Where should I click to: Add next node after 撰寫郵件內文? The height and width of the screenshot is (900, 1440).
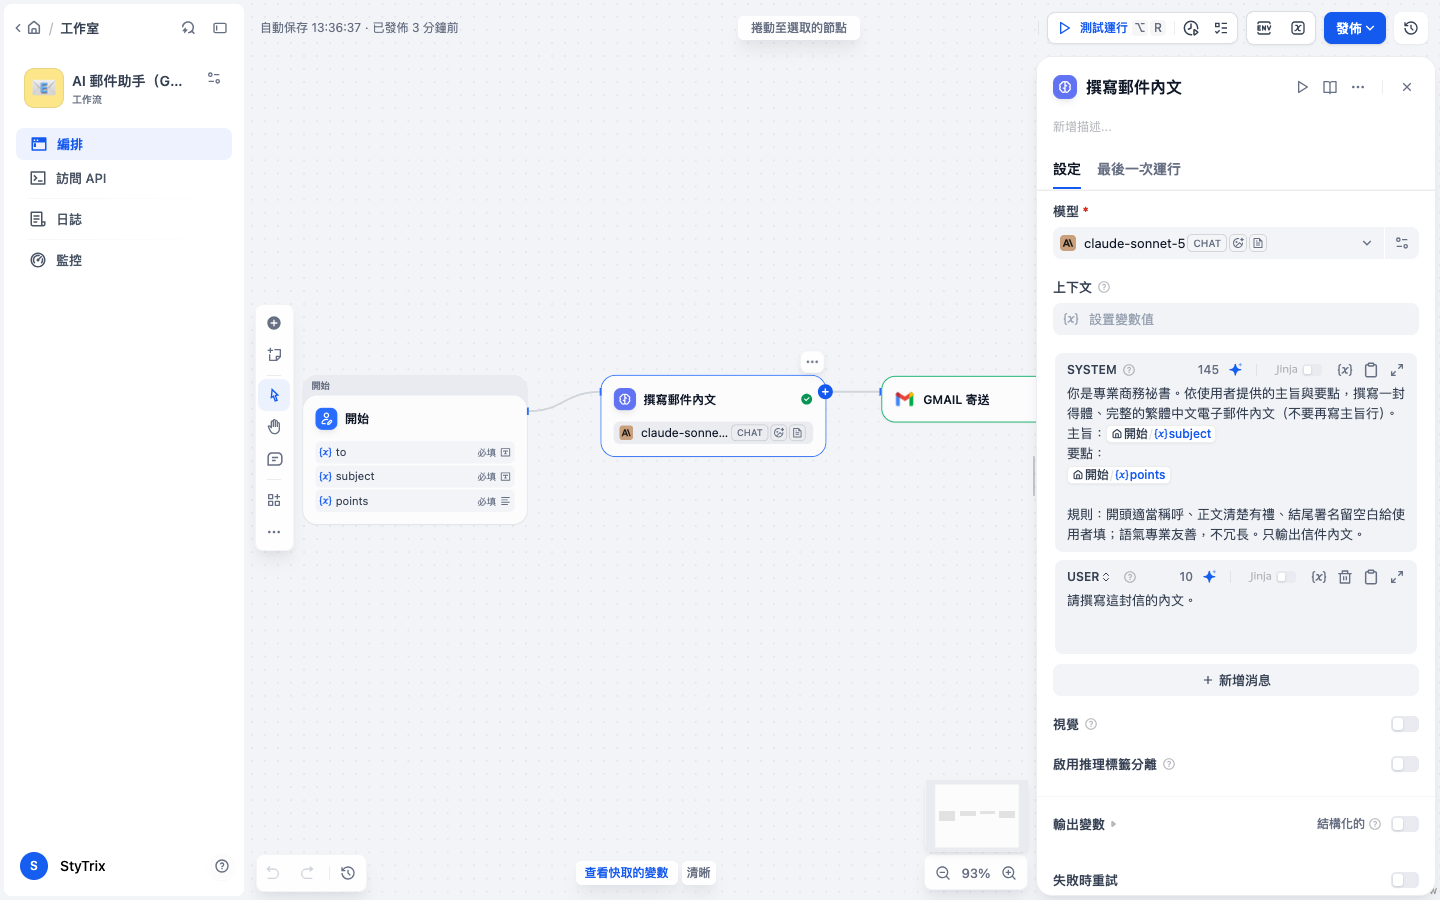click(825, 392)
